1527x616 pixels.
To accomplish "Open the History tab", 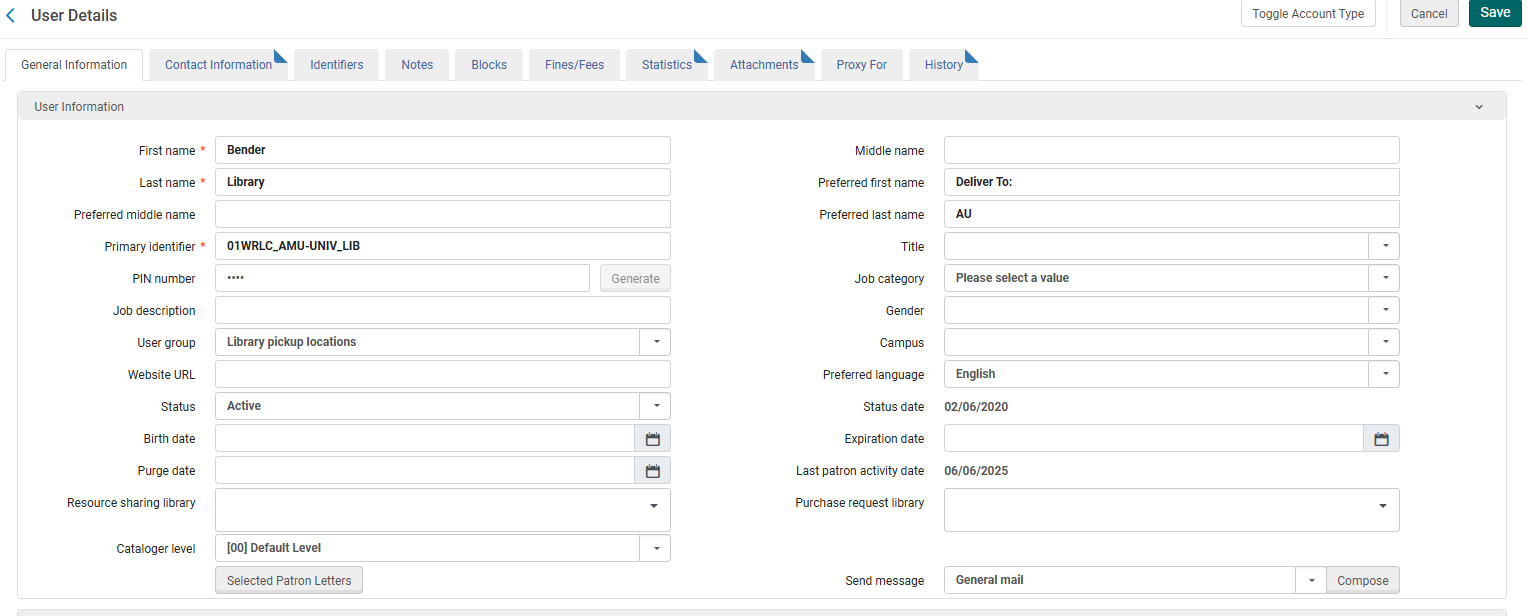I will click(943, 65).
